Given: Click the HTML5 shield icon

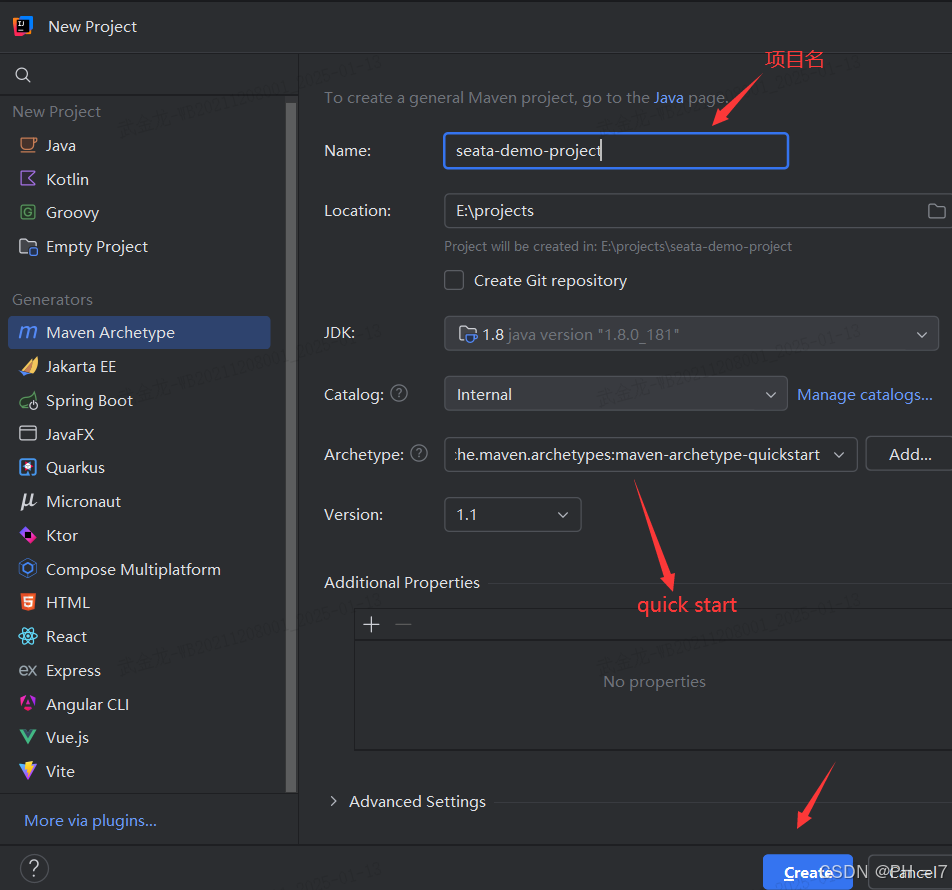Looking at the screenshot, I should (x=28, y=602).
